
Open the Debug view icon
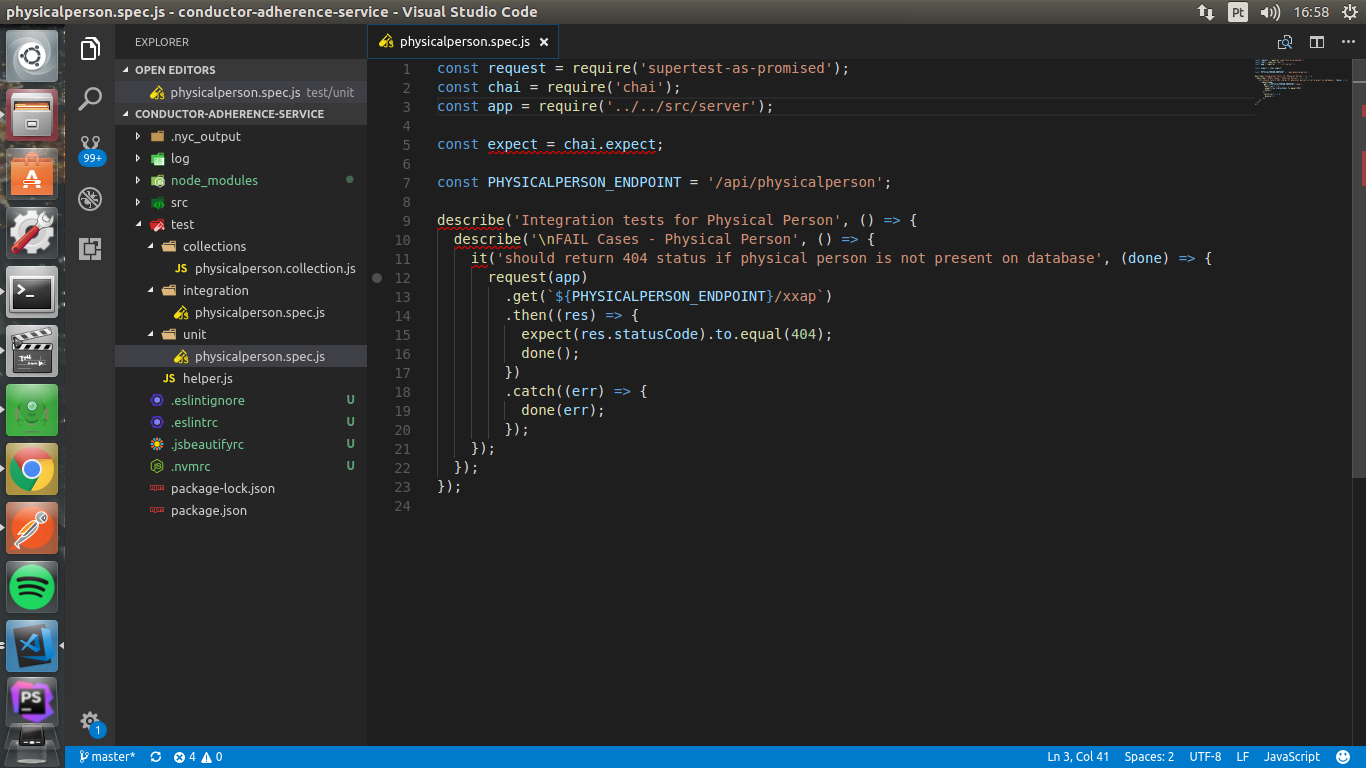pos(90,198)
